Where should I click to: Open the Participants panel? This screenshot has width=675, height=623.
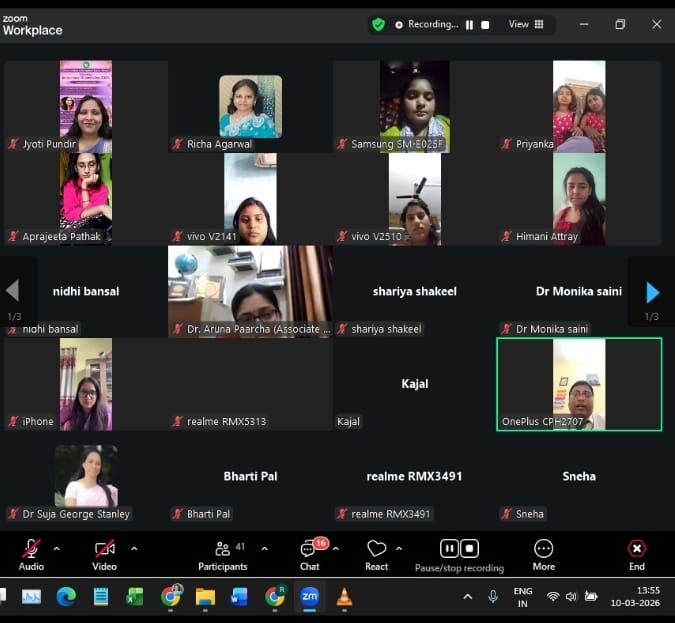pyautogui.click(x=222, y=554)
